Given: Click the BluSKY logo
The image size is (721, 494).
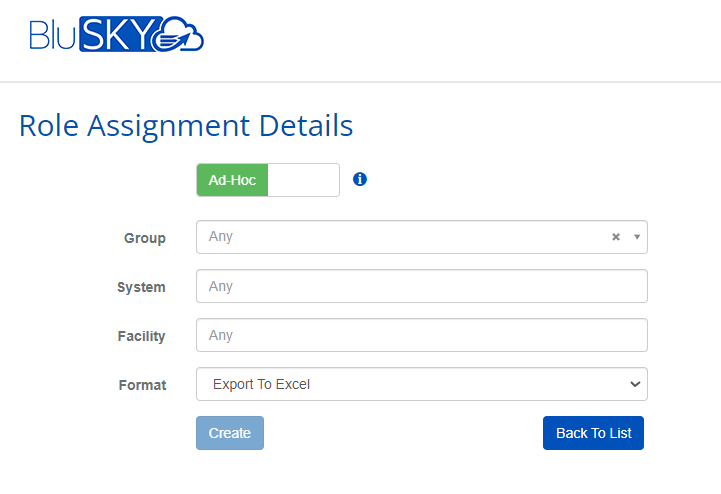Looking at the screenshot, I should coord(116,34).
